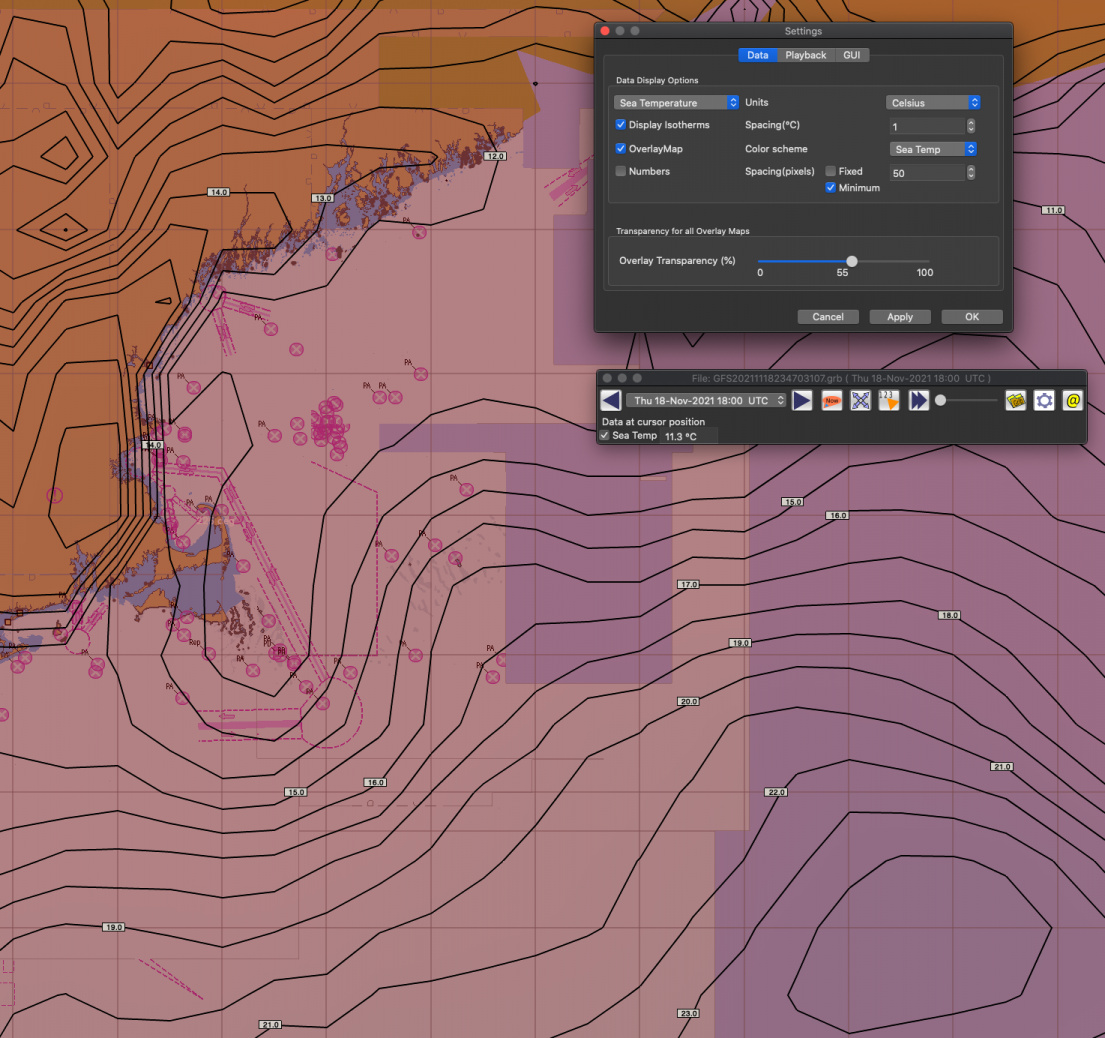This screenshot has width=1105, height=1038.
Task: Enable the Numbers checkbox
Action: click(620, 171)
